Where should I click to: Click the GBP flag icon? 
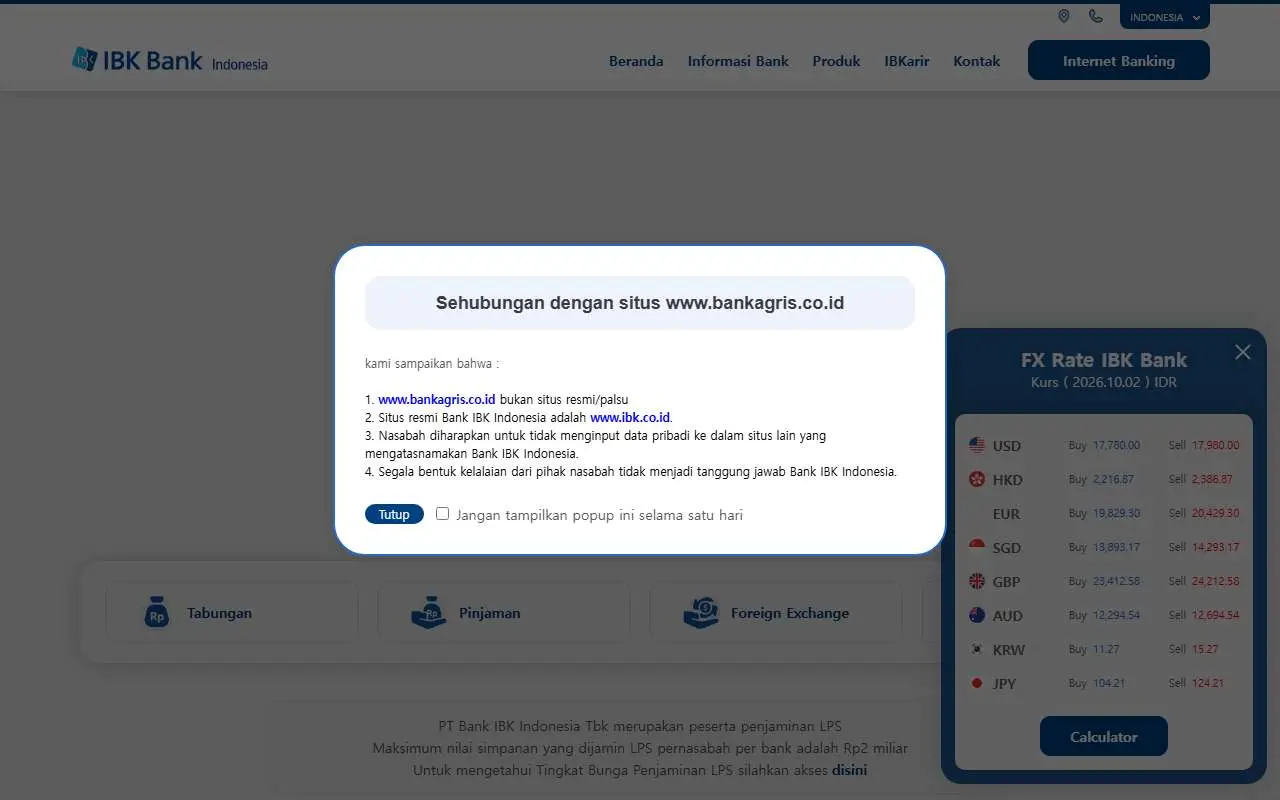tap(977, 582)
